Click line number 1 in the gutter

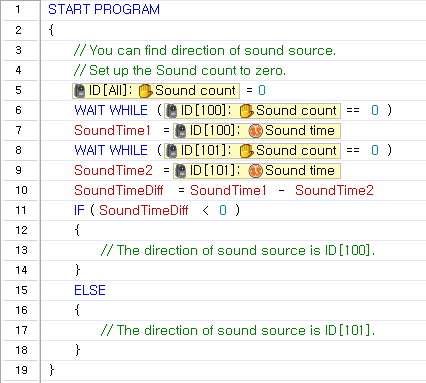[x=18, y=9]
